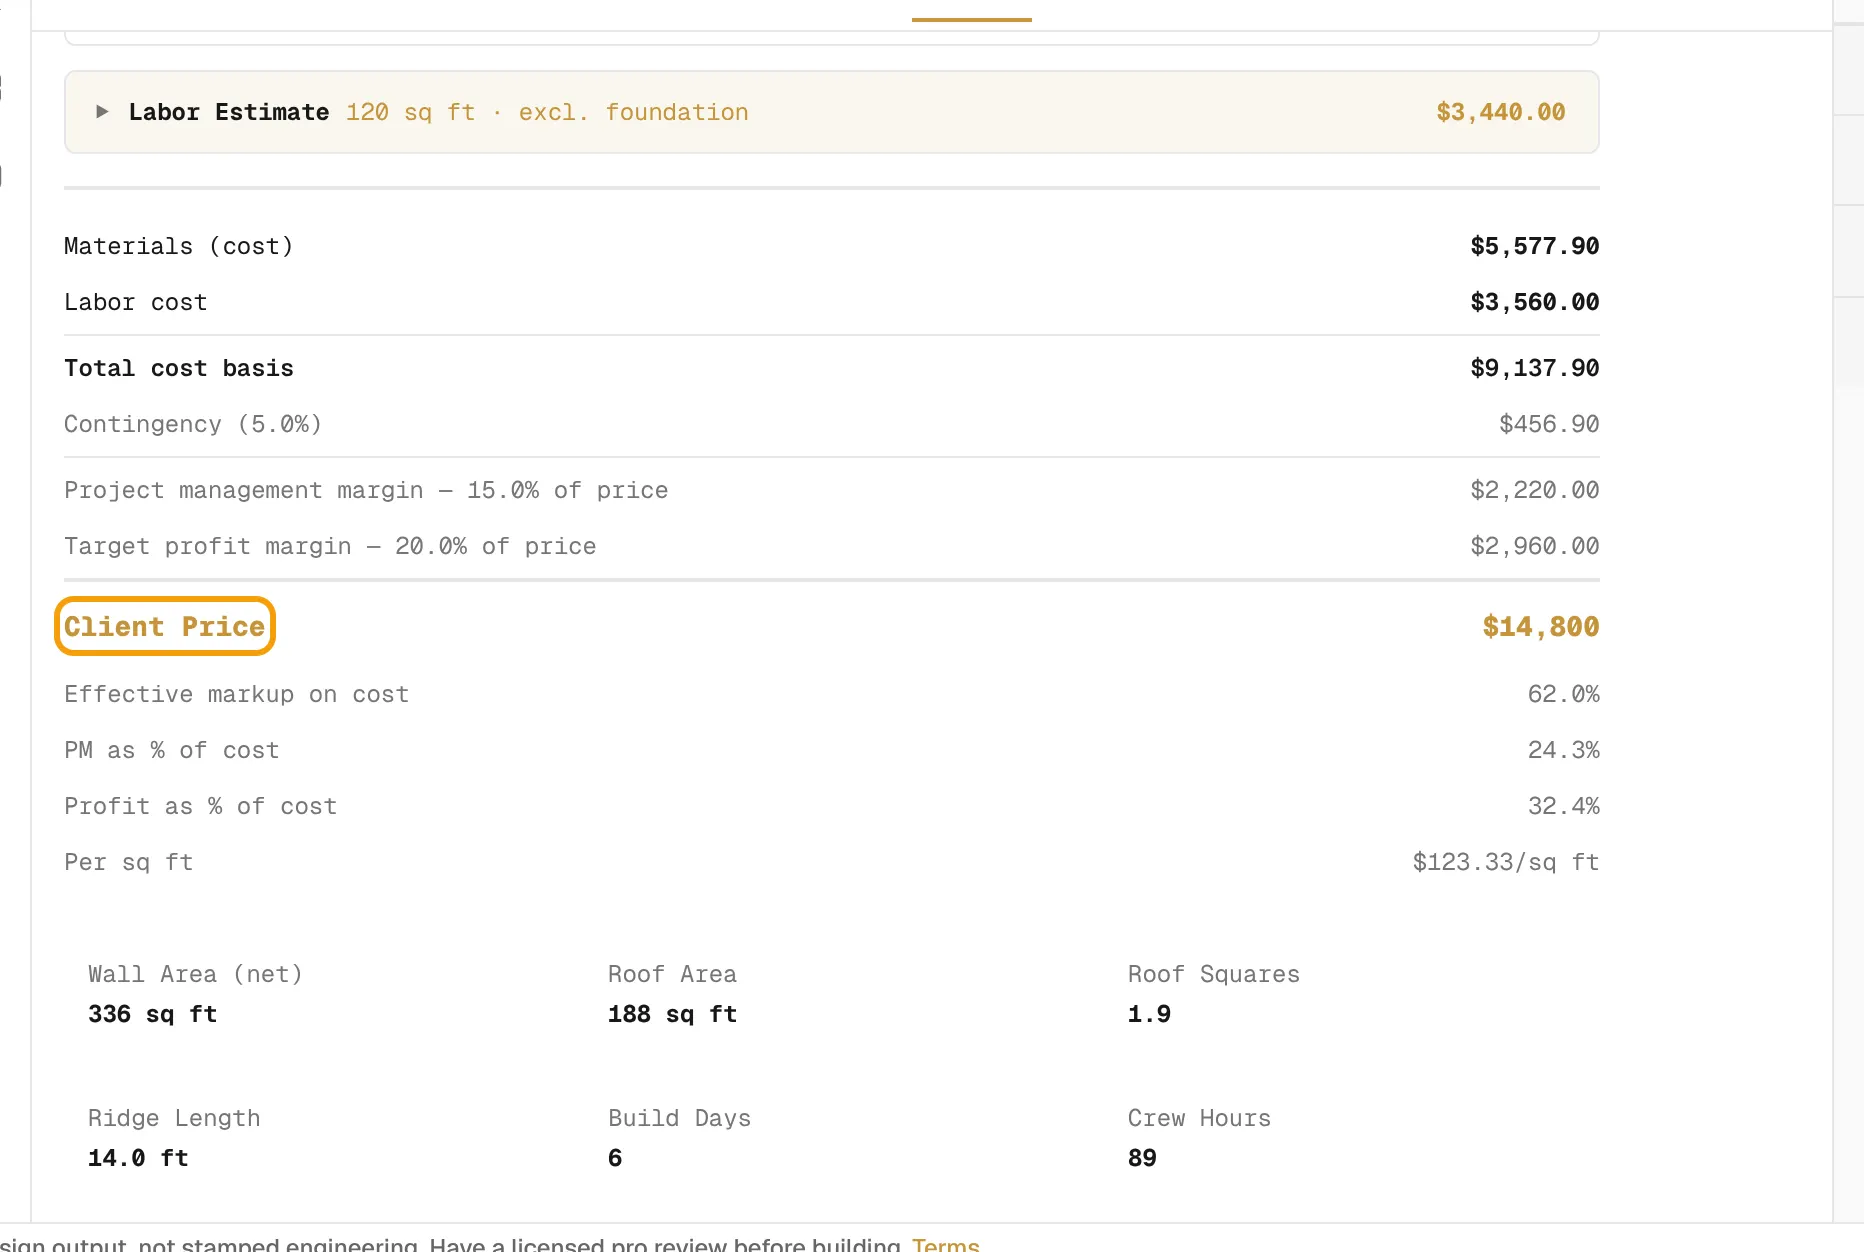Viewport: 1864px width, 1252px height.
Task: Select the Crew Hours stat label
Action: coord(1199,1118)
